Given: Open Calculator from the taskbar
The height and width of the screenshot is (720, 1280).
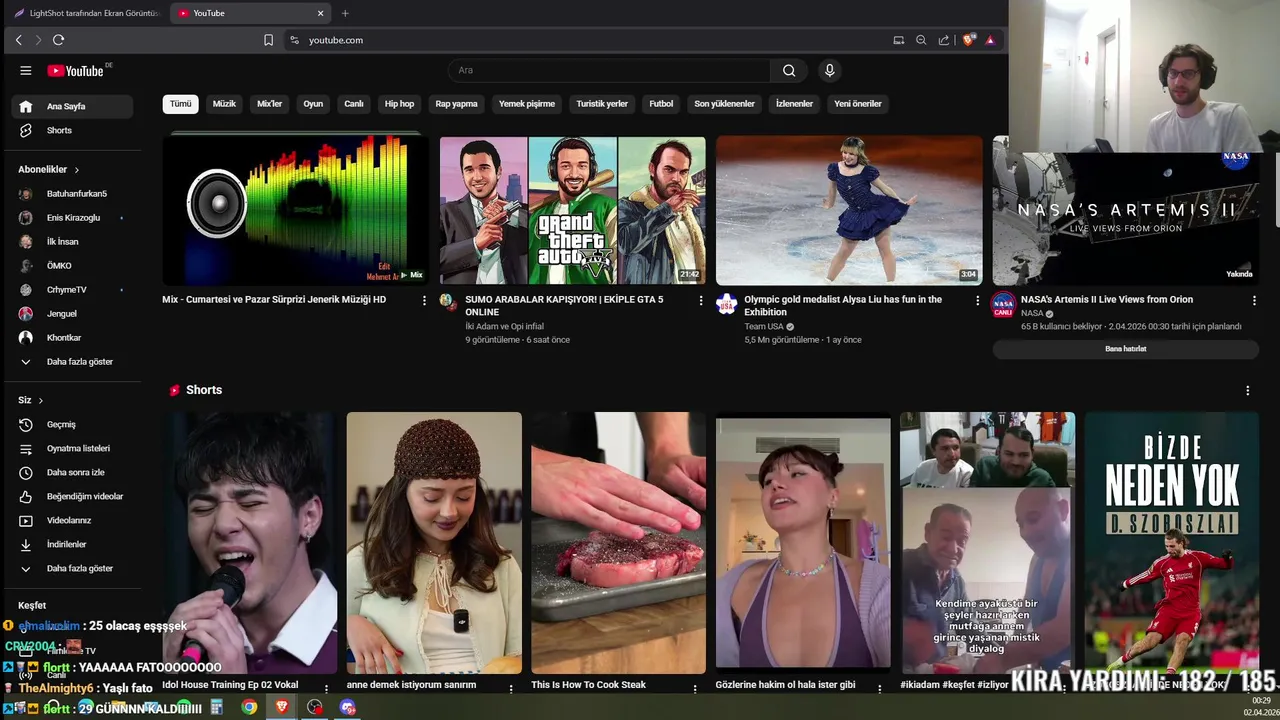Looking at the screenshot, I should click(216, 707).
